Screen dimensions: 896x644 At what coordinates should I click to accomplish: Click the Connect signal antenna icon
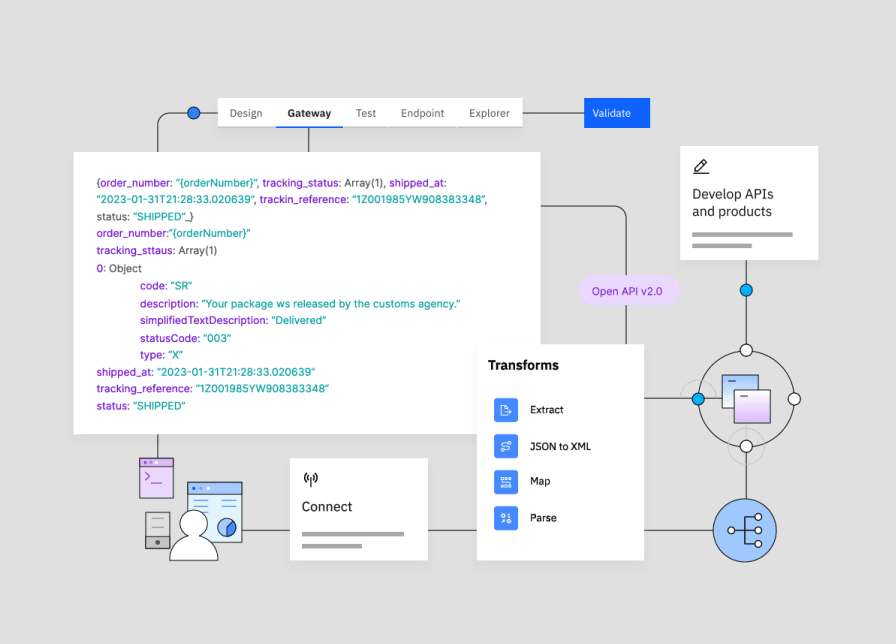click(x=311, y=479)
